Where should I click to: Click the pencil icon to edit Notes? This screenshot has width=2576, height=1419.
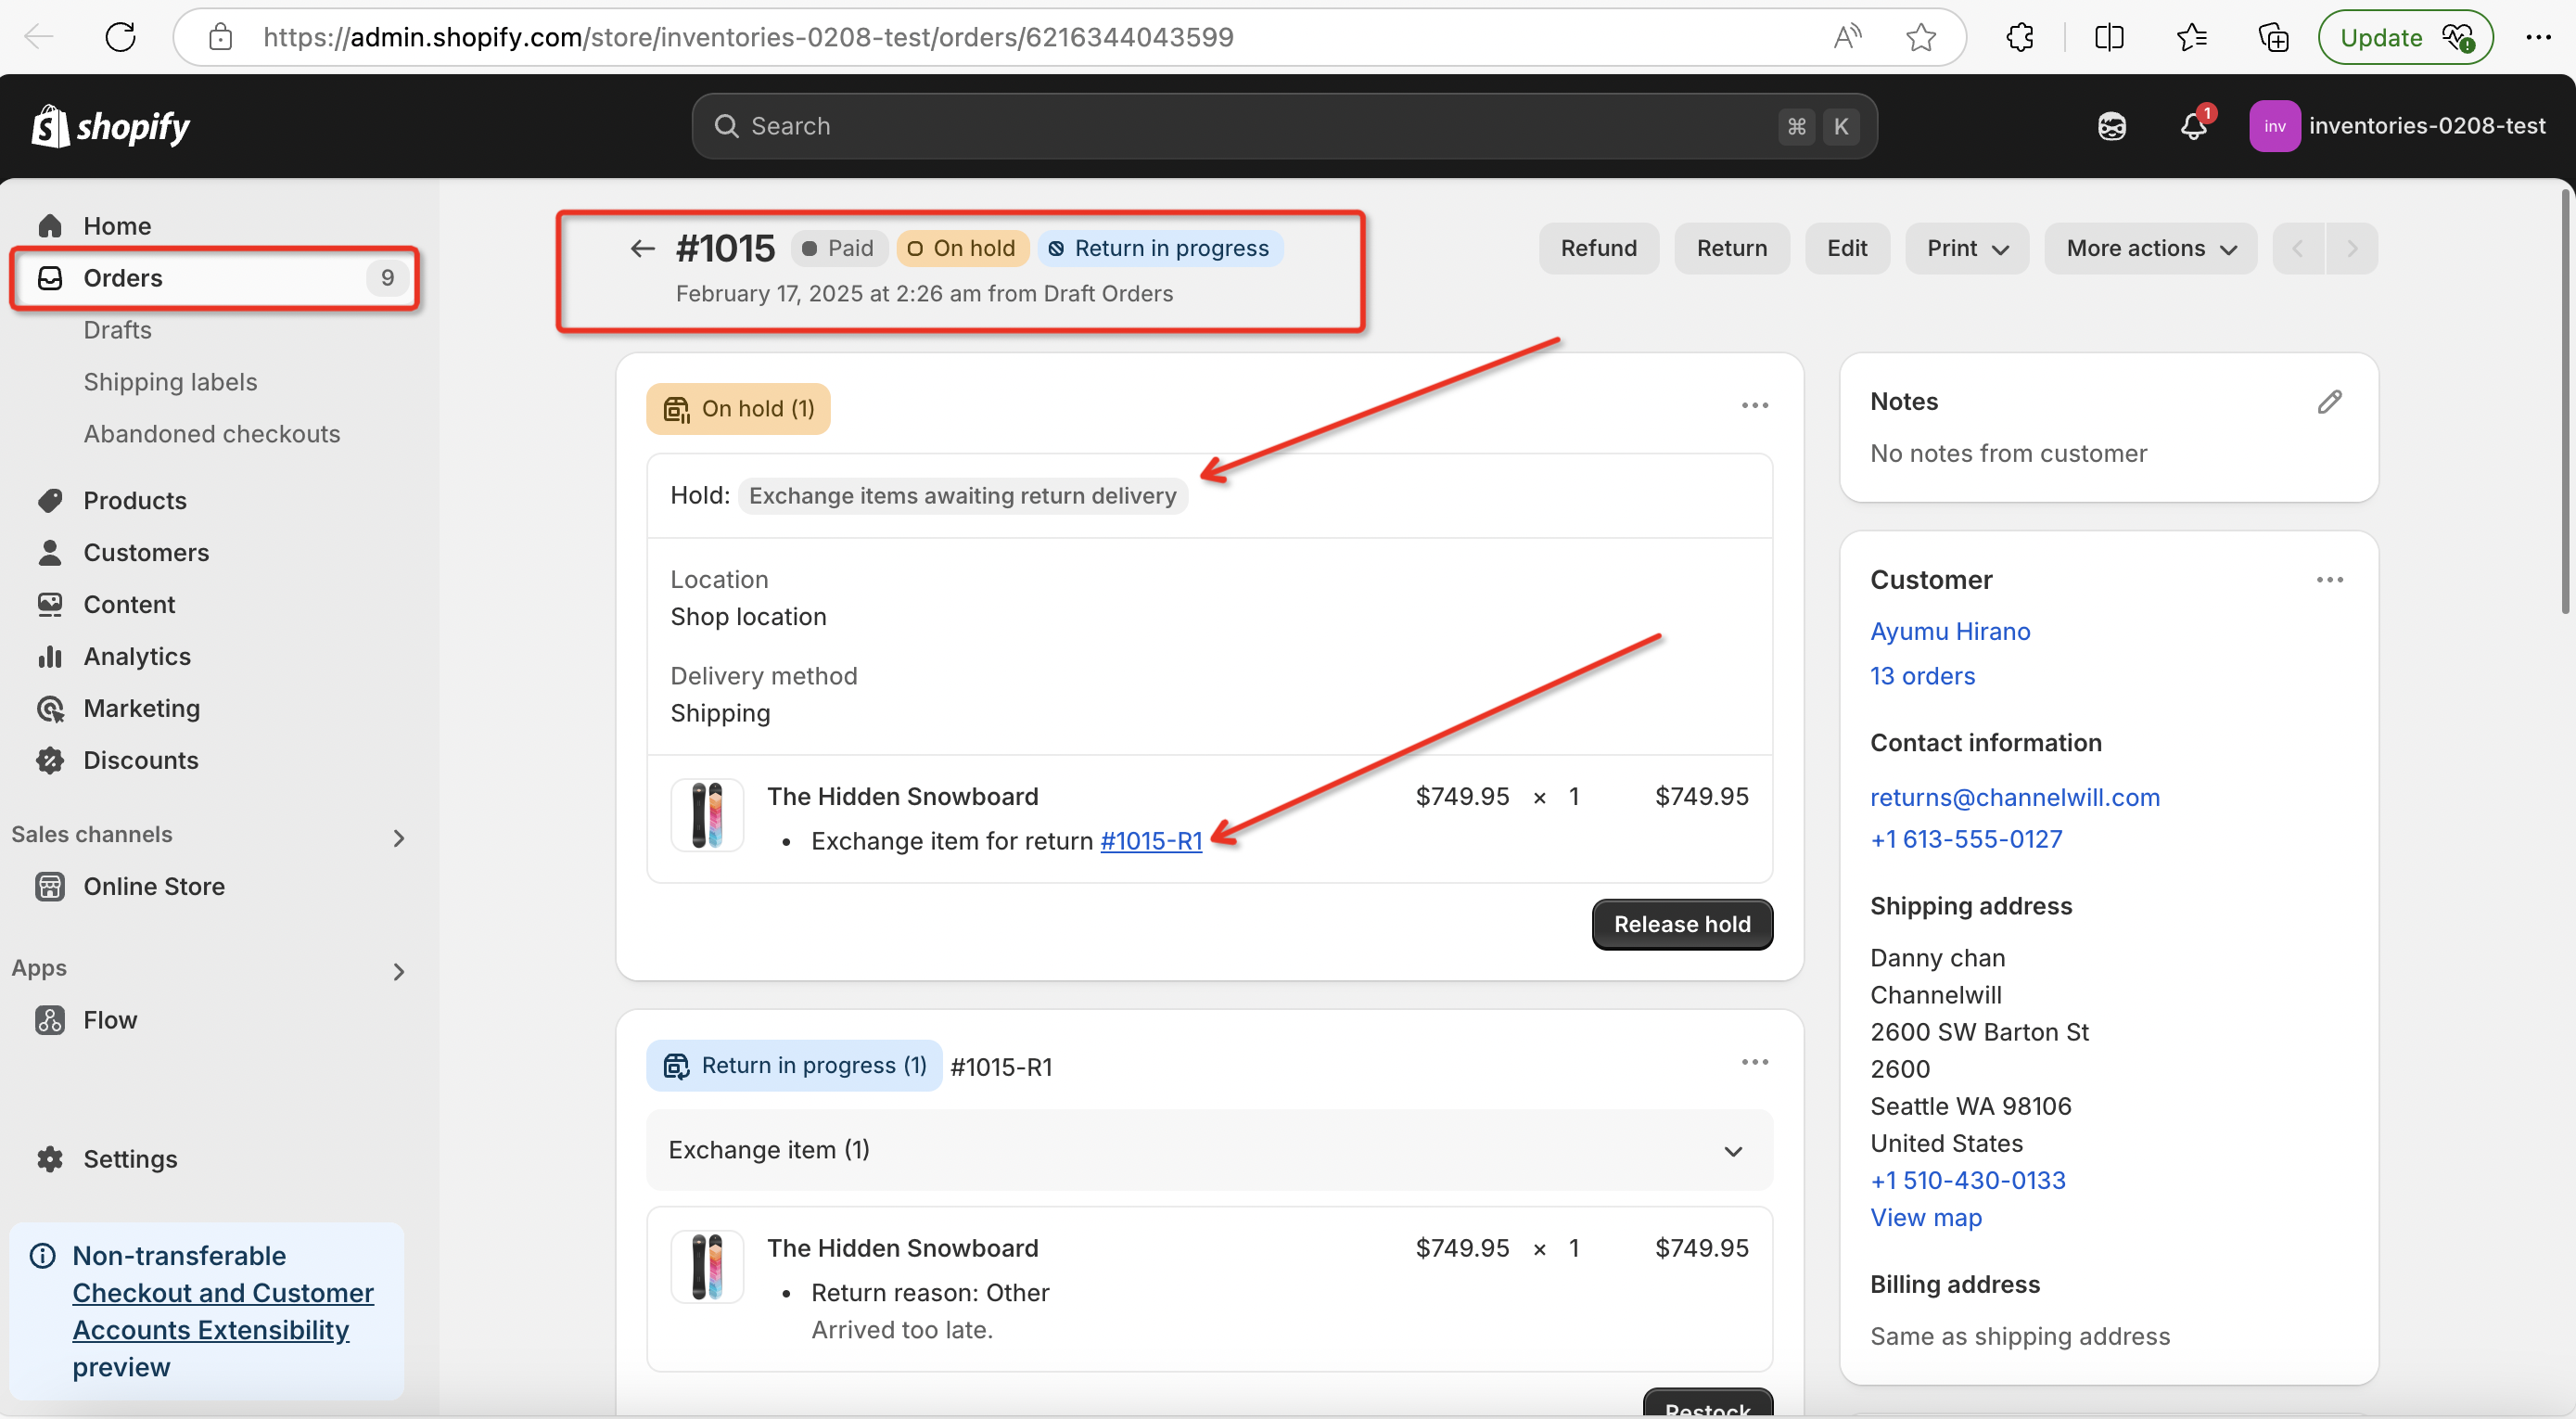[2329, 402]
